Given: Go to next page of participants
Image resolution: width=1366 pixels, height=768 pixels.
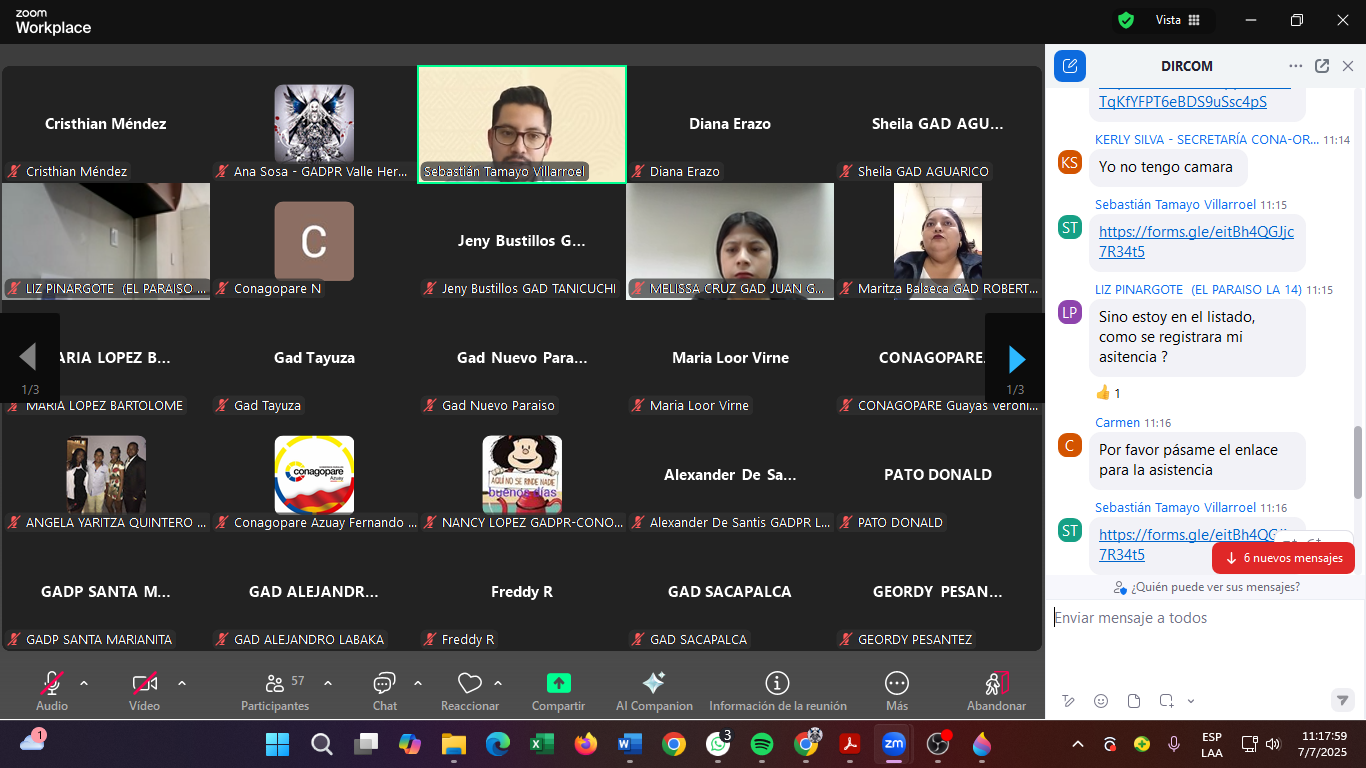Looking at the screenshot, I should 1016,359.
